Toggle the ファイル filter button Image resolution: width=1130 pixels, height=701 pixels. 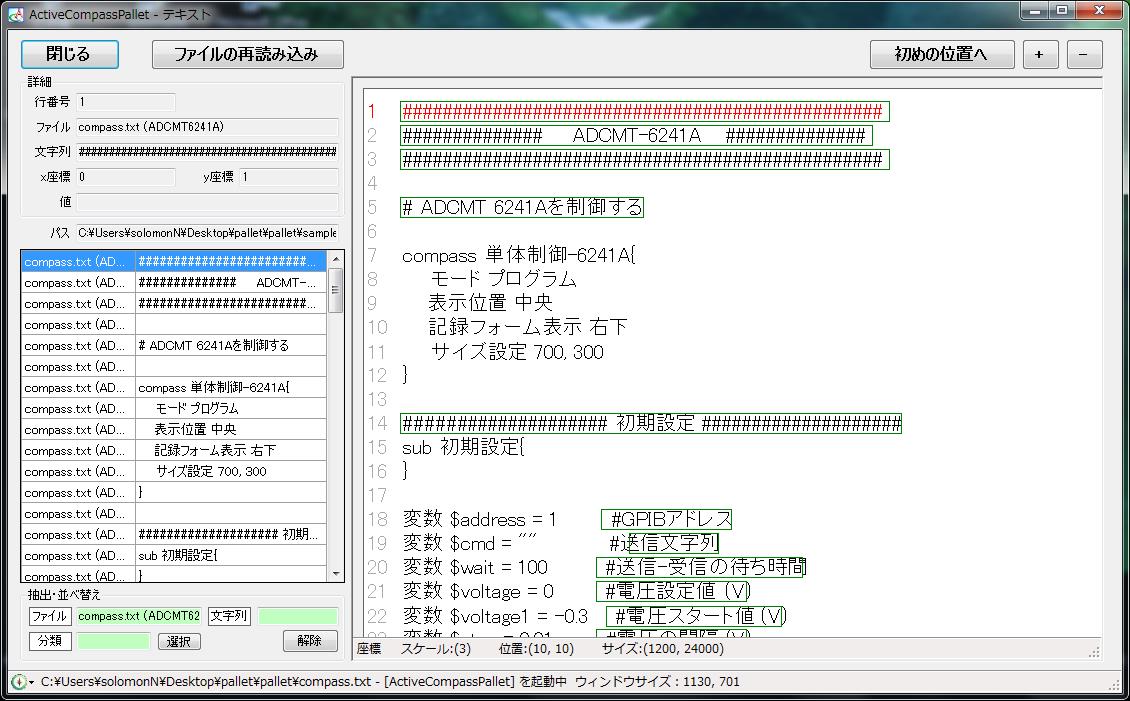[x=49, y=616]
